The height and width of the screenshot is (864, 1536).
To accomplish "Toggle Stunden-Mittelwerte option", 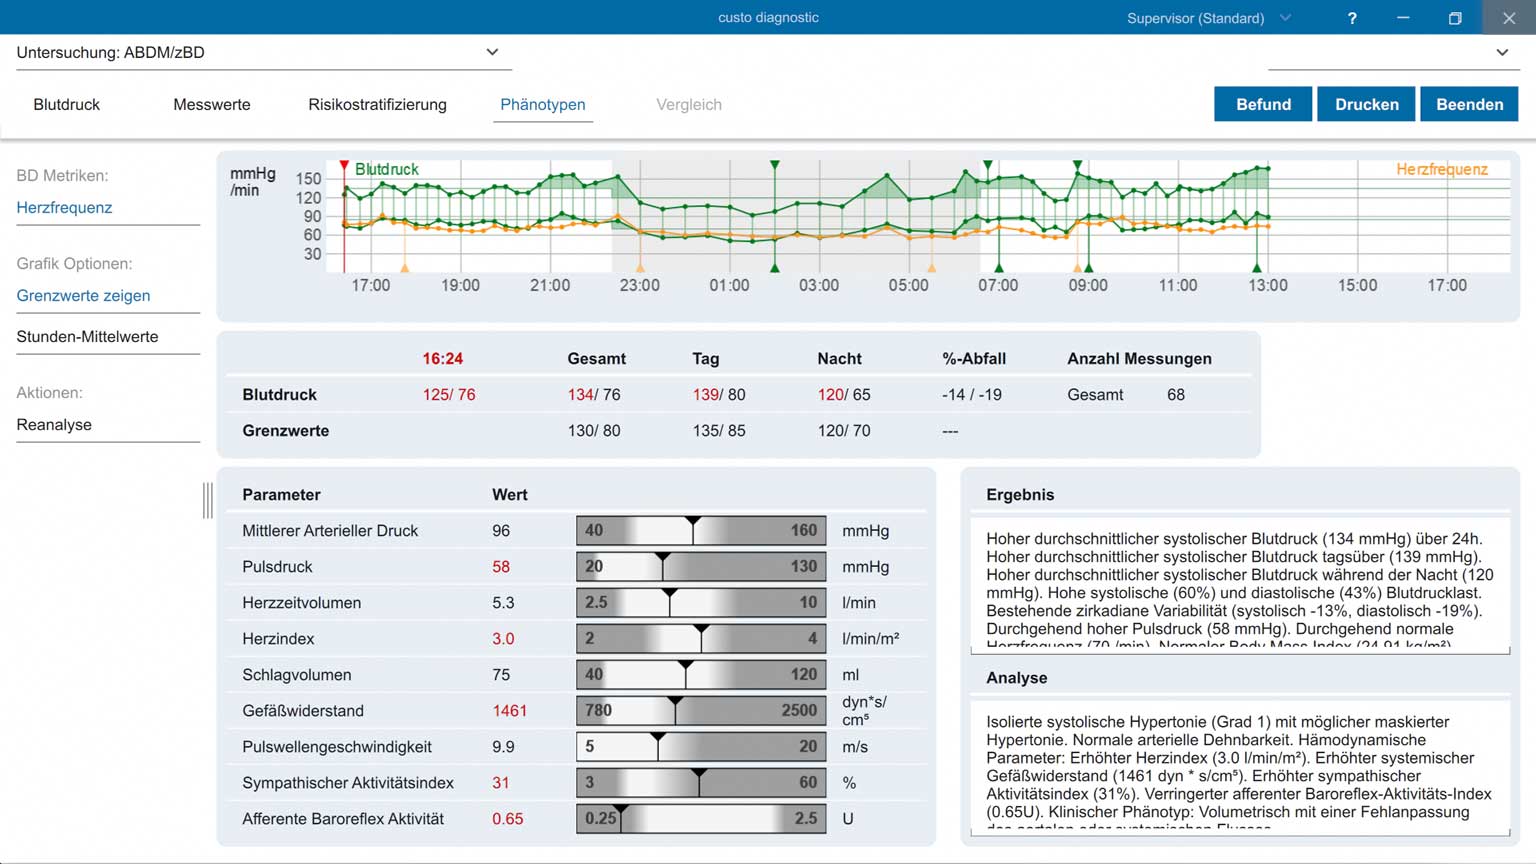I will pyautogui.click(x=87, y=336).
